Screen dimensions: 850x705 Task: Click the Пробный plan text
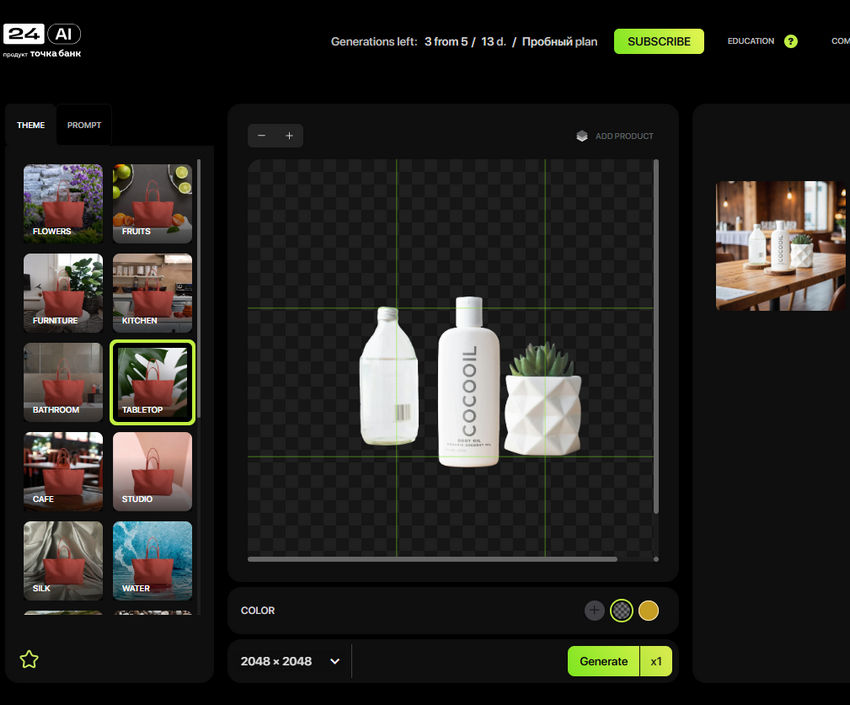[x=559, y=42]
